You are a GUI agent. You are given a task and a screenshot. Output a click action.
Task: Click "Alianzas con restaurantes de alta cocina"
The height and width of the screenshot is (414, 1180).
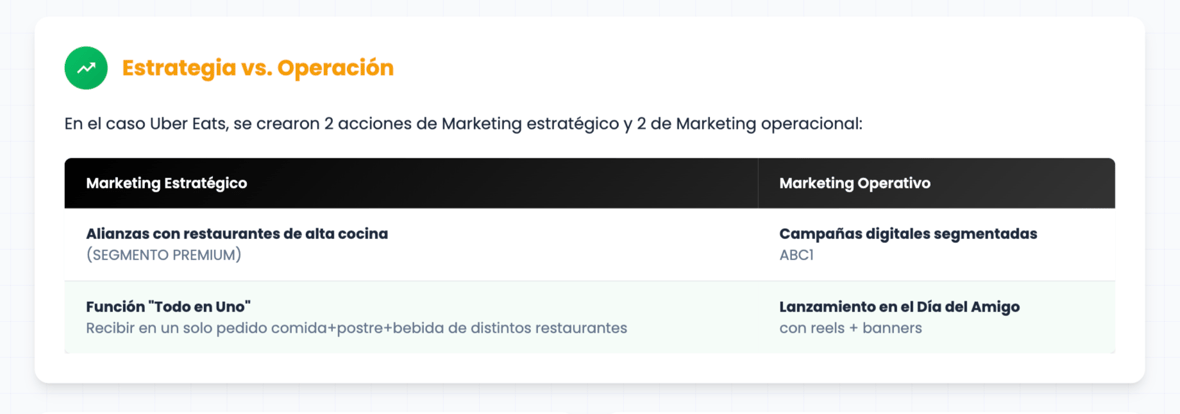click(x=237, y=234)
